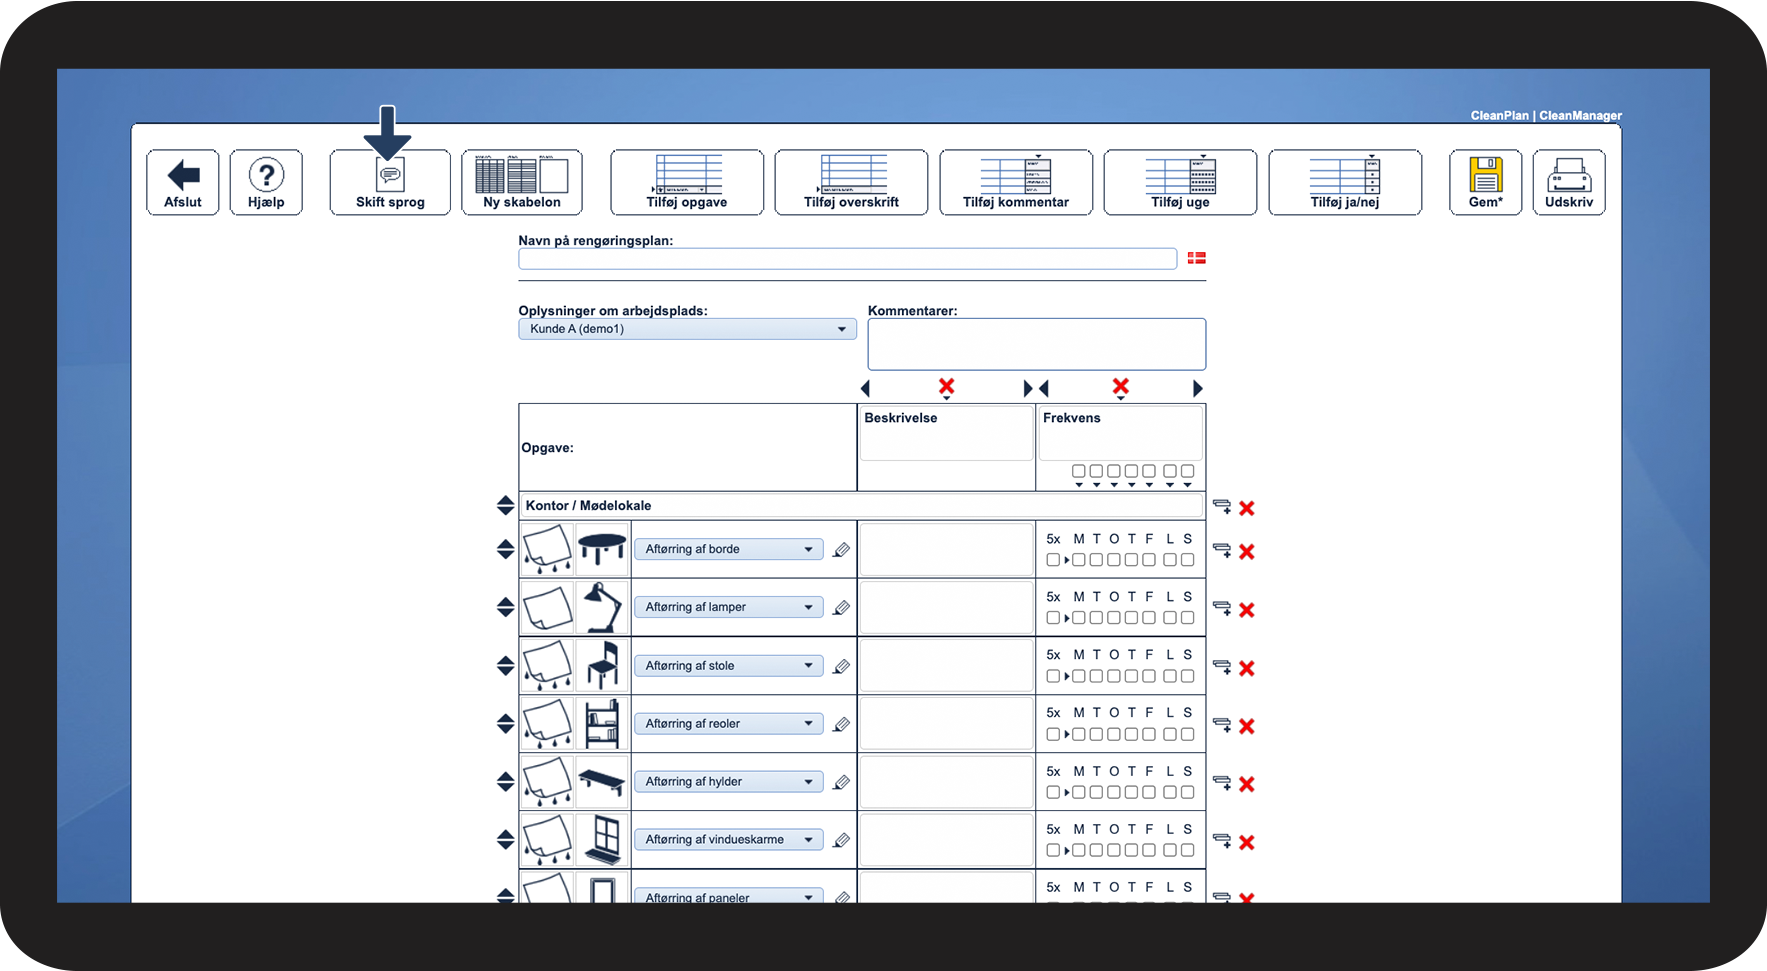Click the description cell for Aftørring af hylder
Screen dimensions: 1767x971
(946, 781)
